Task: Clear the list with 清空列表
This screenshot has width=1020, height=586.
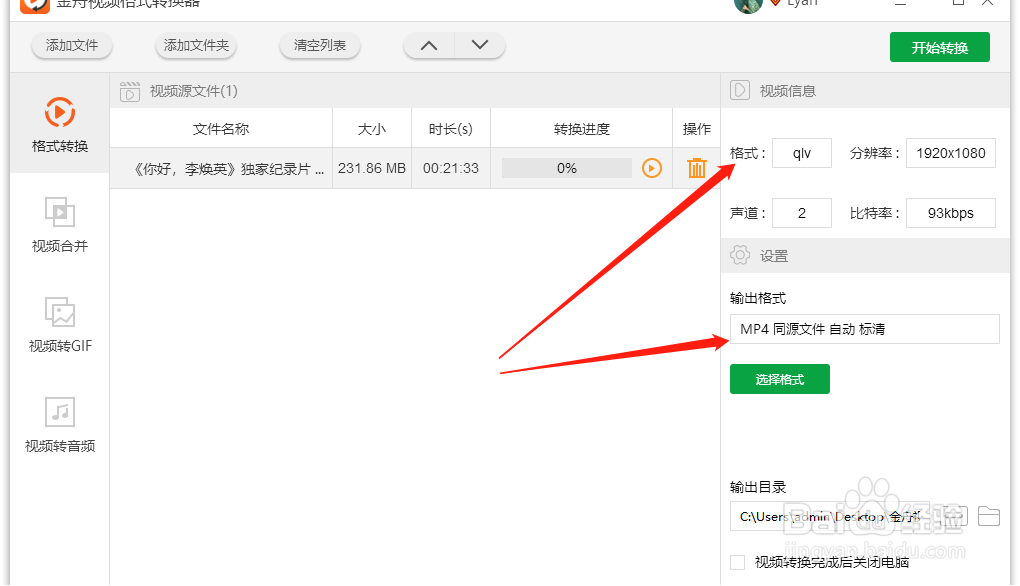Action: tap(319, 46)
